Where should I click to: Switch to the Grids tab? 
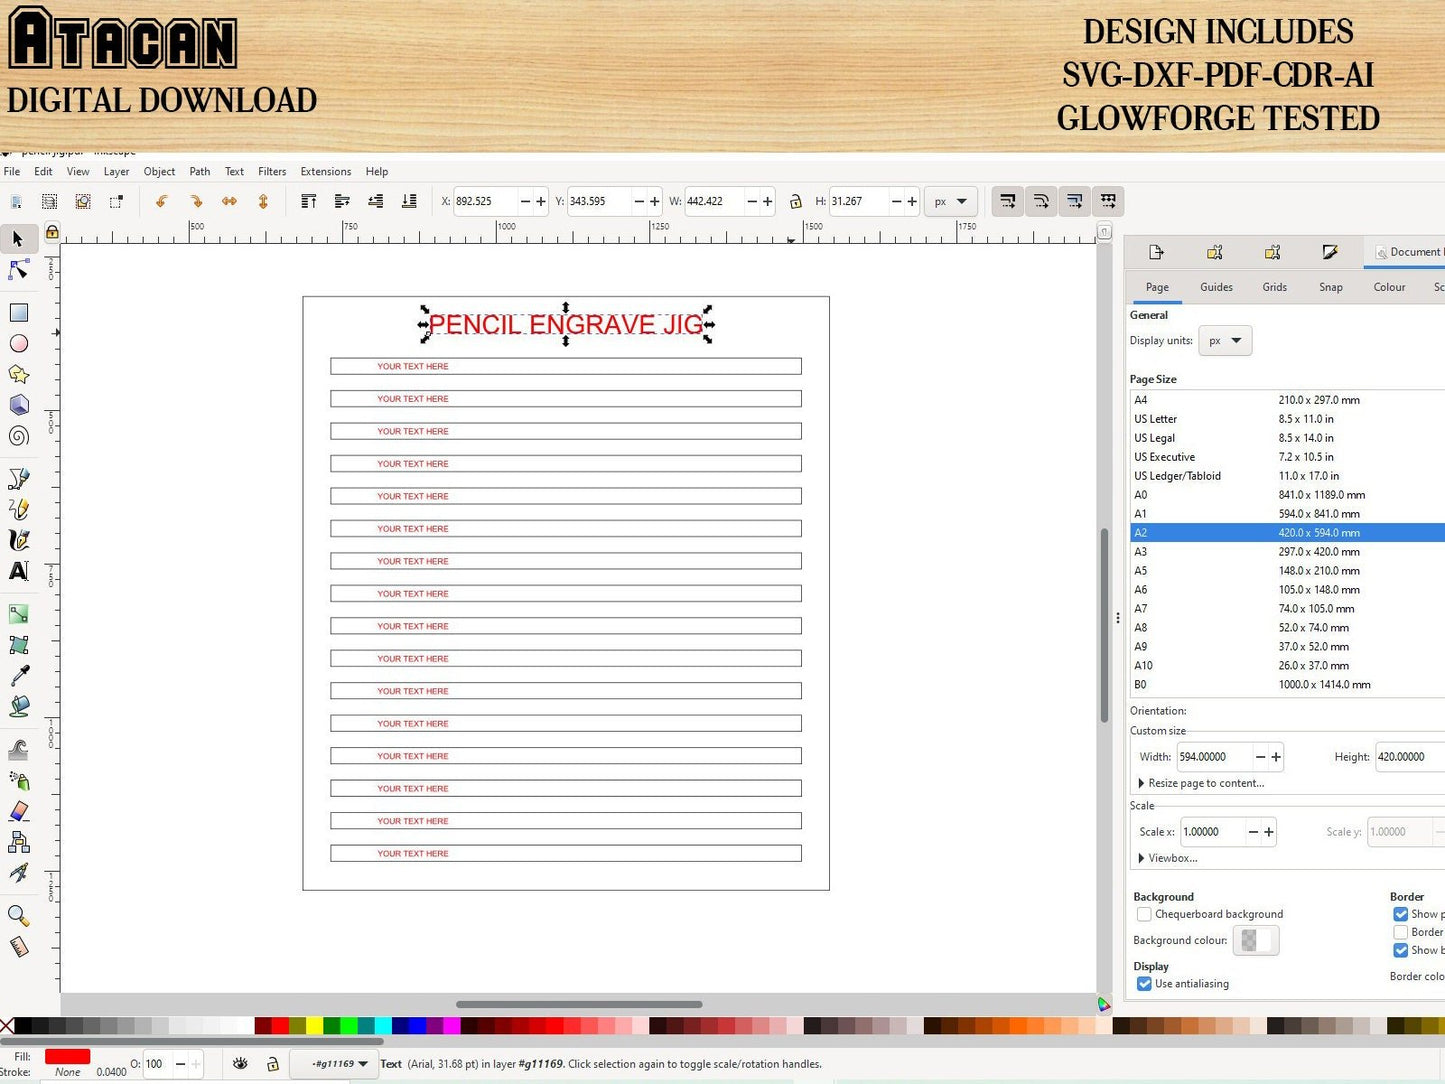[1274, 287]
